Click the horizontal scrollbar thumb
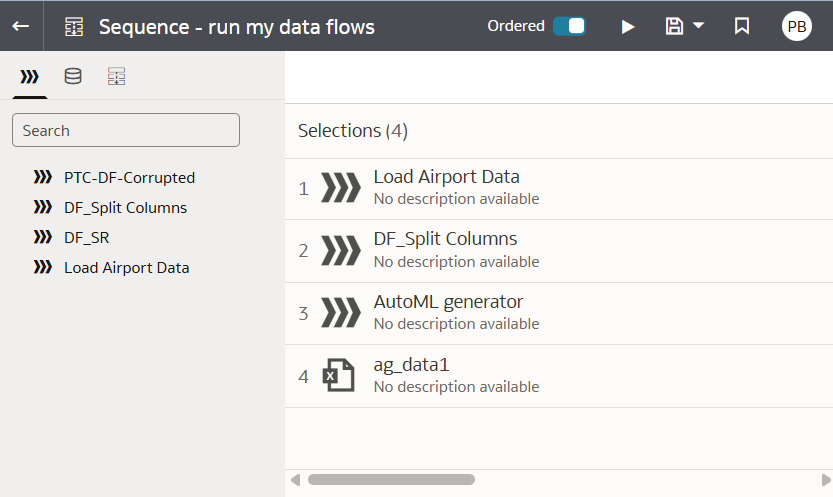The width and height of the screenshot is (833, 497). click(391, 480)
